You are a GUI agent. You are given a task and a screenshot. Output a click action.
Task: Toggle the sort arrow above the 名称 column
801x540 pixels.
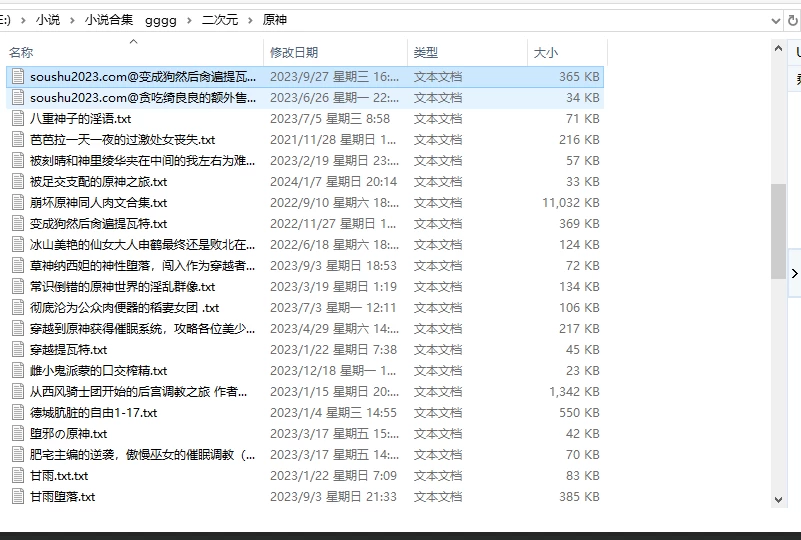pyautogui.click(x=133, y=41)
